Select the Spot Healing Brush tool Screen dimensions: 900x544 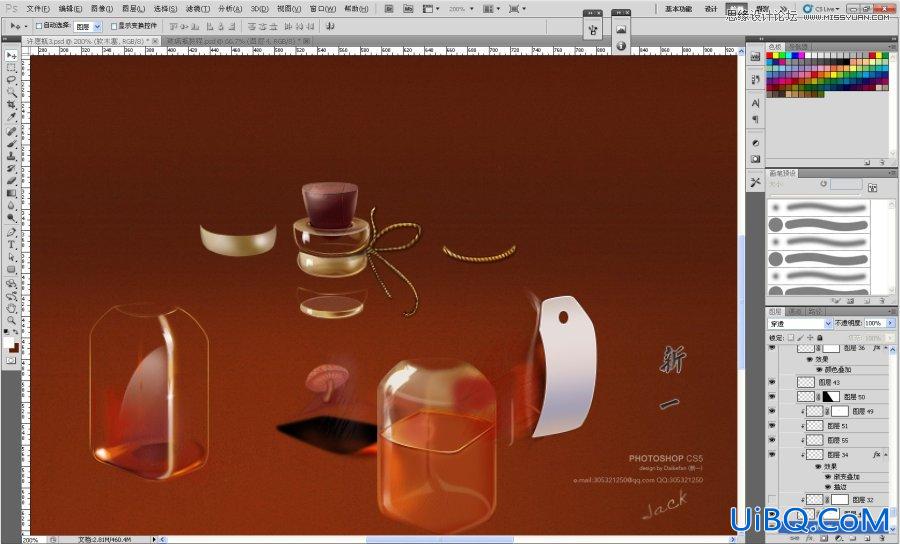pyautogui.click(x=11, y=131)
